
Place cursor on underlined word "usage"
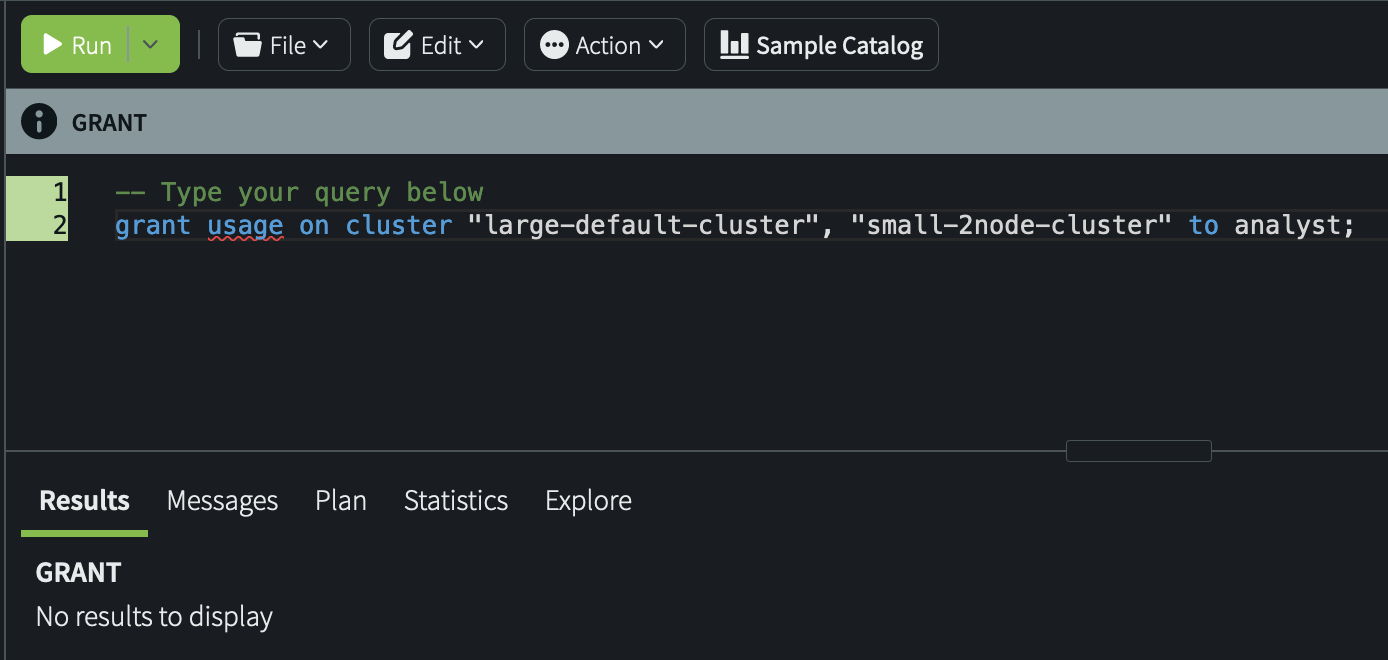click(x=245, y=225)
